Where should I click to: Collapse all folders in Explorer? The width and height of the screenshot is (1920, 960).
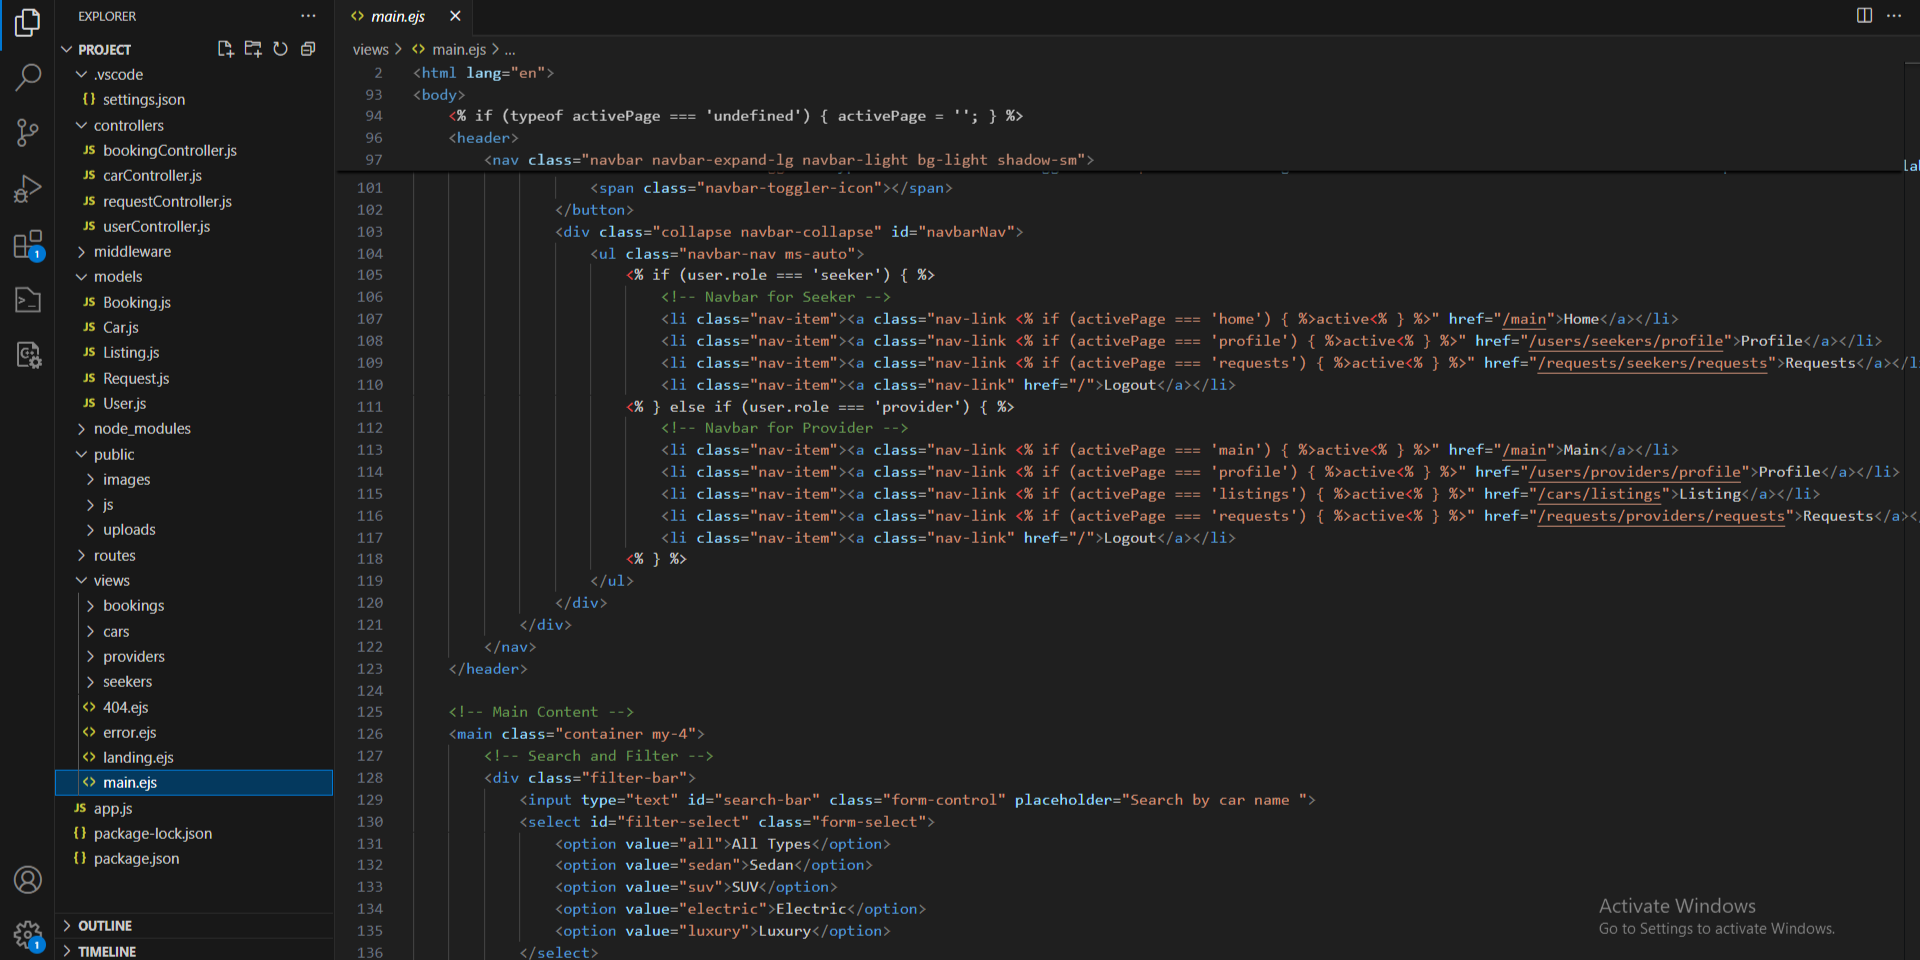[x=308, y=49]
